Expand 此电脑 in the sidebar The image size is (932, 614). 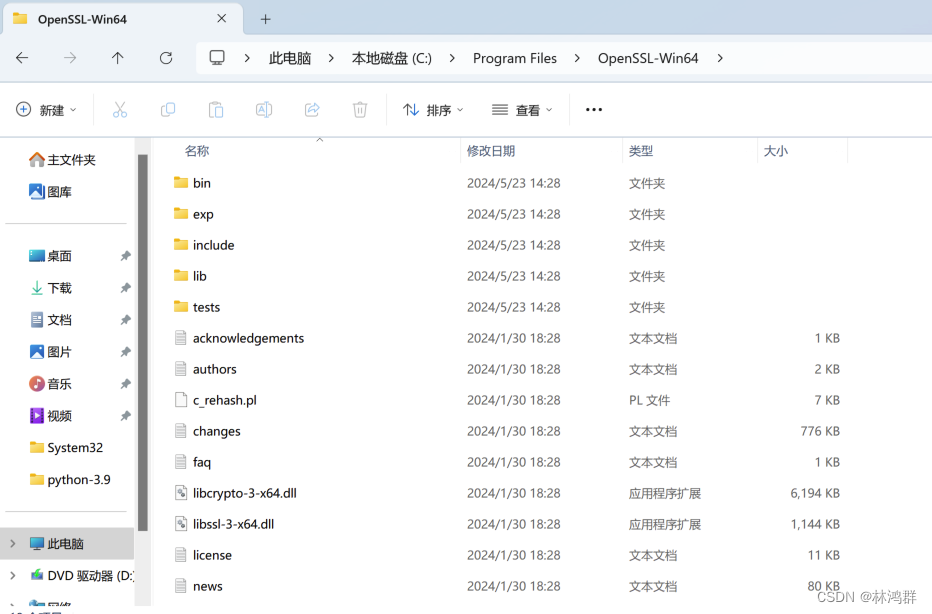click(14, 543)
